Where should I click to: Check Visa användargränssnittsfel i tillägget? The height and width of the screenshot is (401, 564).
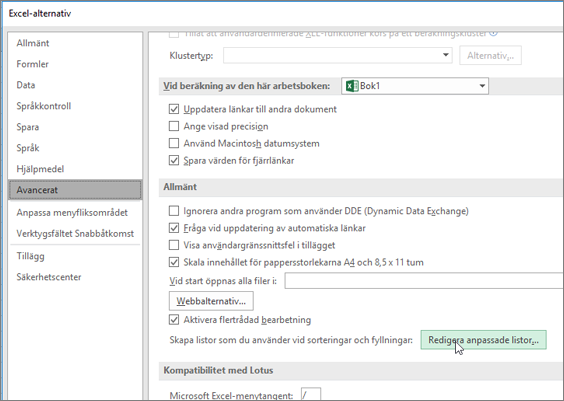[x=174, y=245]
